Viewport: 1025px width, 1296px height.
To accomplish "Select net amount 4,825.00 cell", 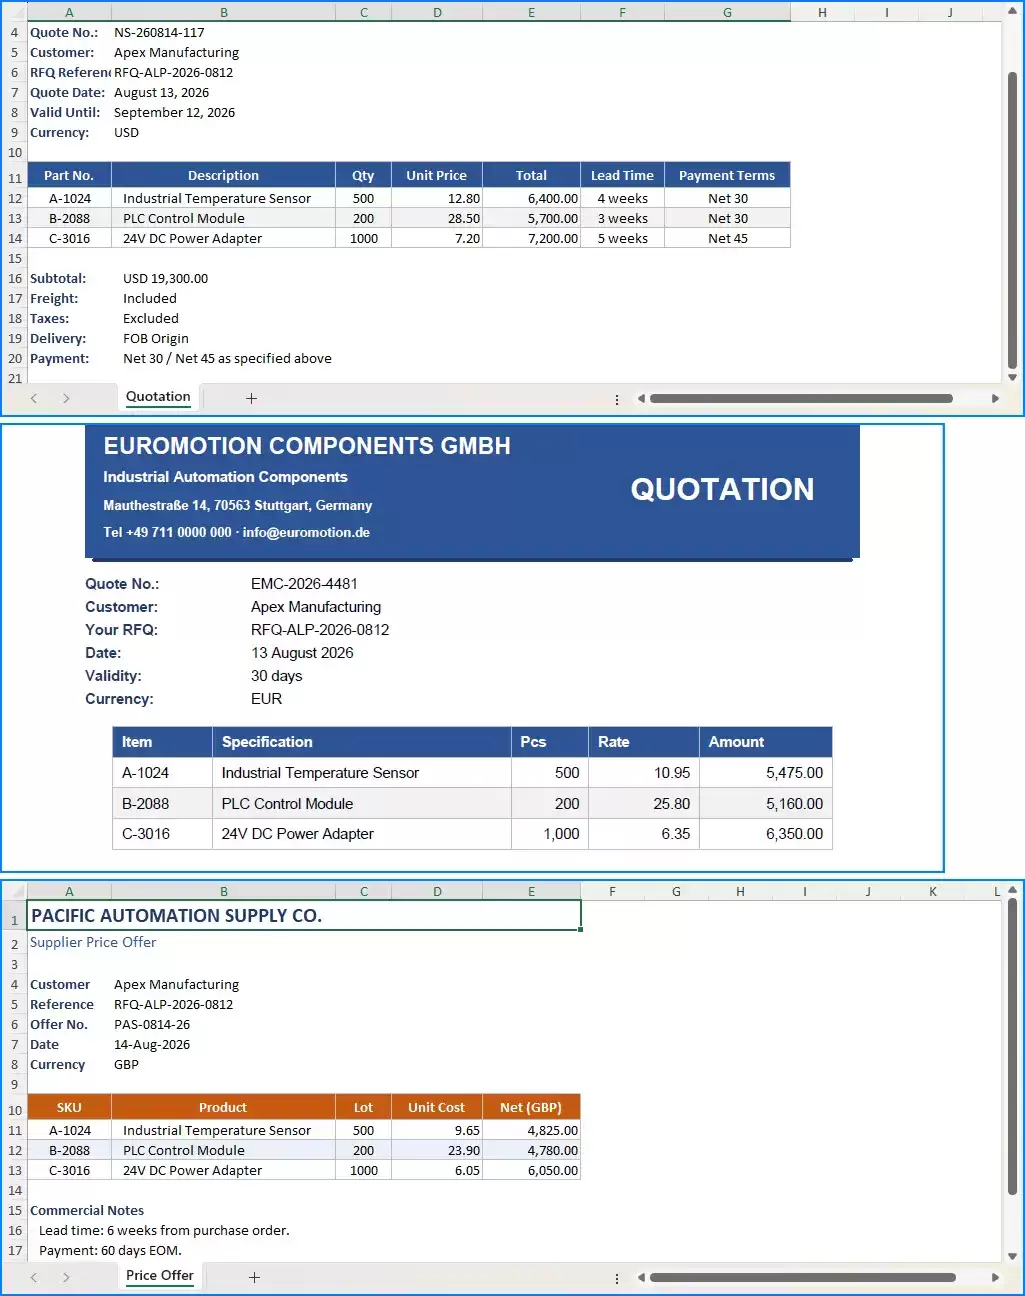I will (531, 1131).
